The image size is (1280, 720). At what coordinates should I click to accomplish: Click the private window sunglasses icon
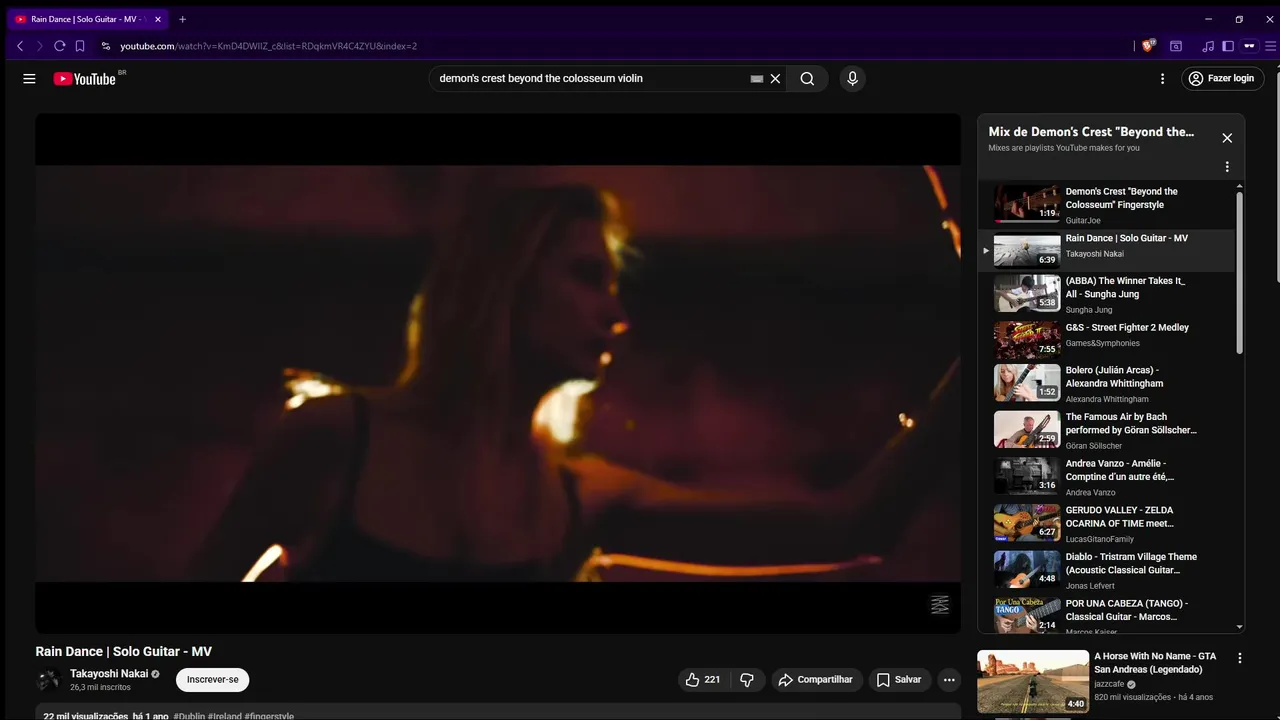(1249, 46)
